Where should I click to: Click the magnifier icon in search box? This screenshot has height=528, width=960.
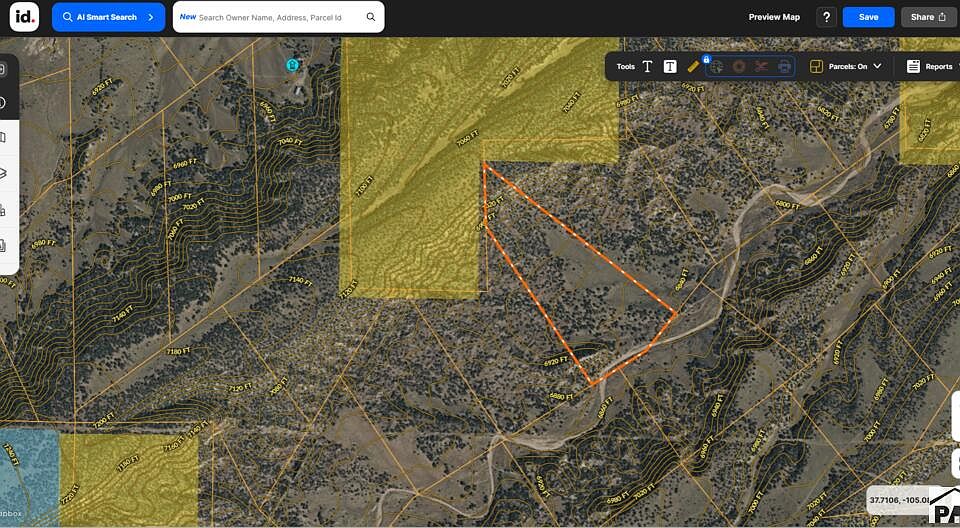[x=371, y=17]
